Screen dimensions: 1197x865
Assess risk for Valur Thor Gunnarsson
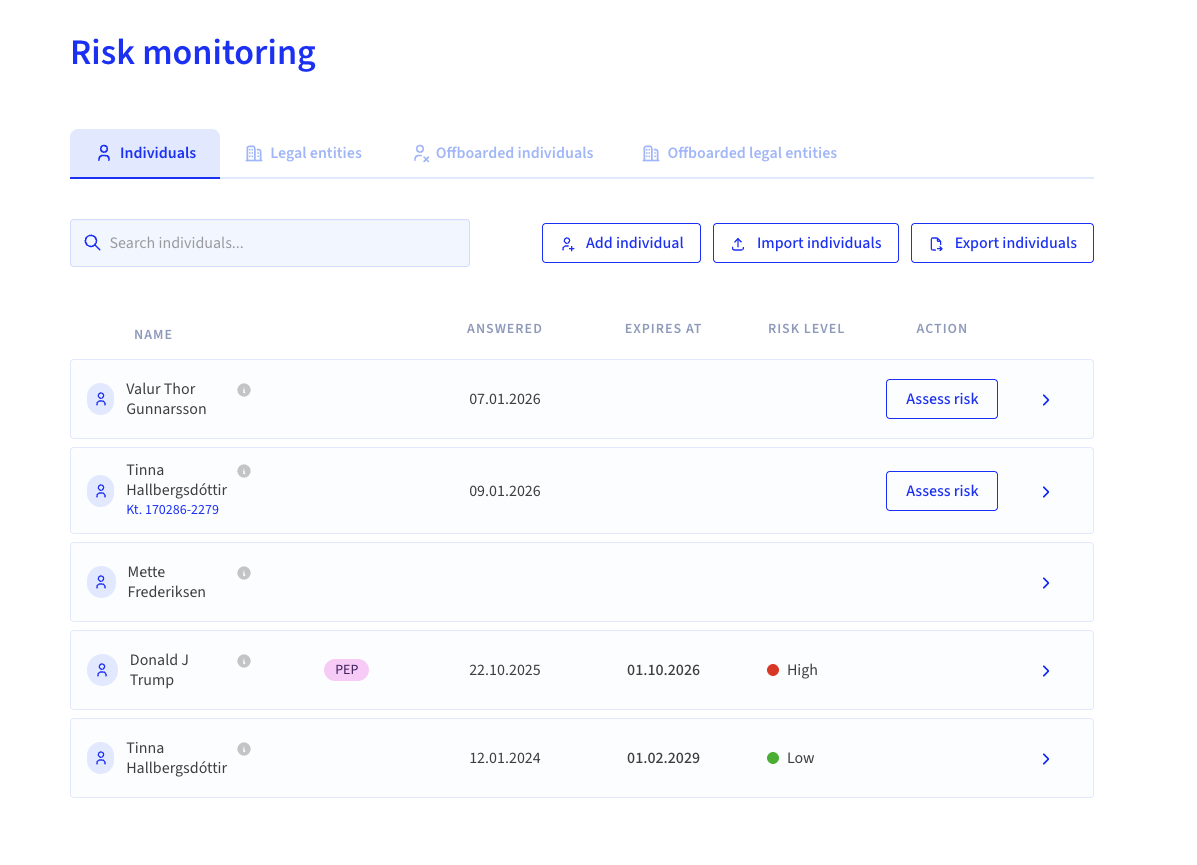(942, 399)
